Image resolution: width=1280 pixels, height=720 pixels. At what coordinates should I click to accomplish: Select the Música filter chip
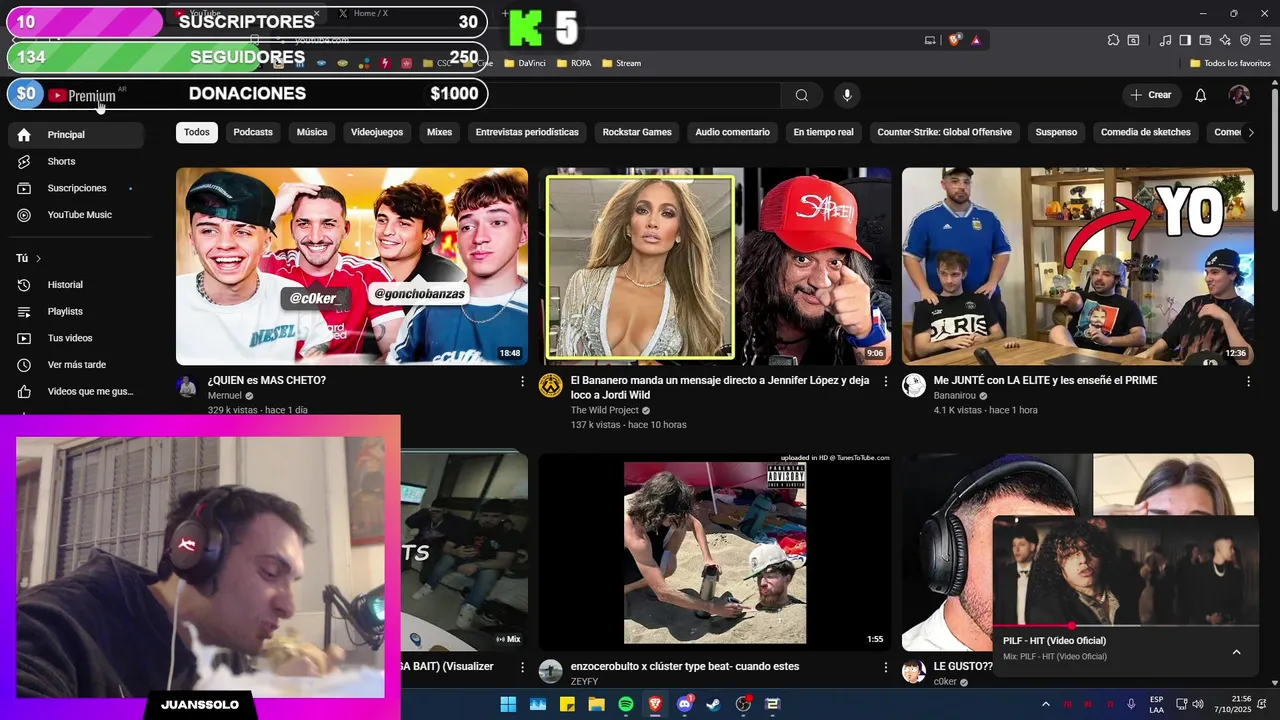(x=312, y=132)
